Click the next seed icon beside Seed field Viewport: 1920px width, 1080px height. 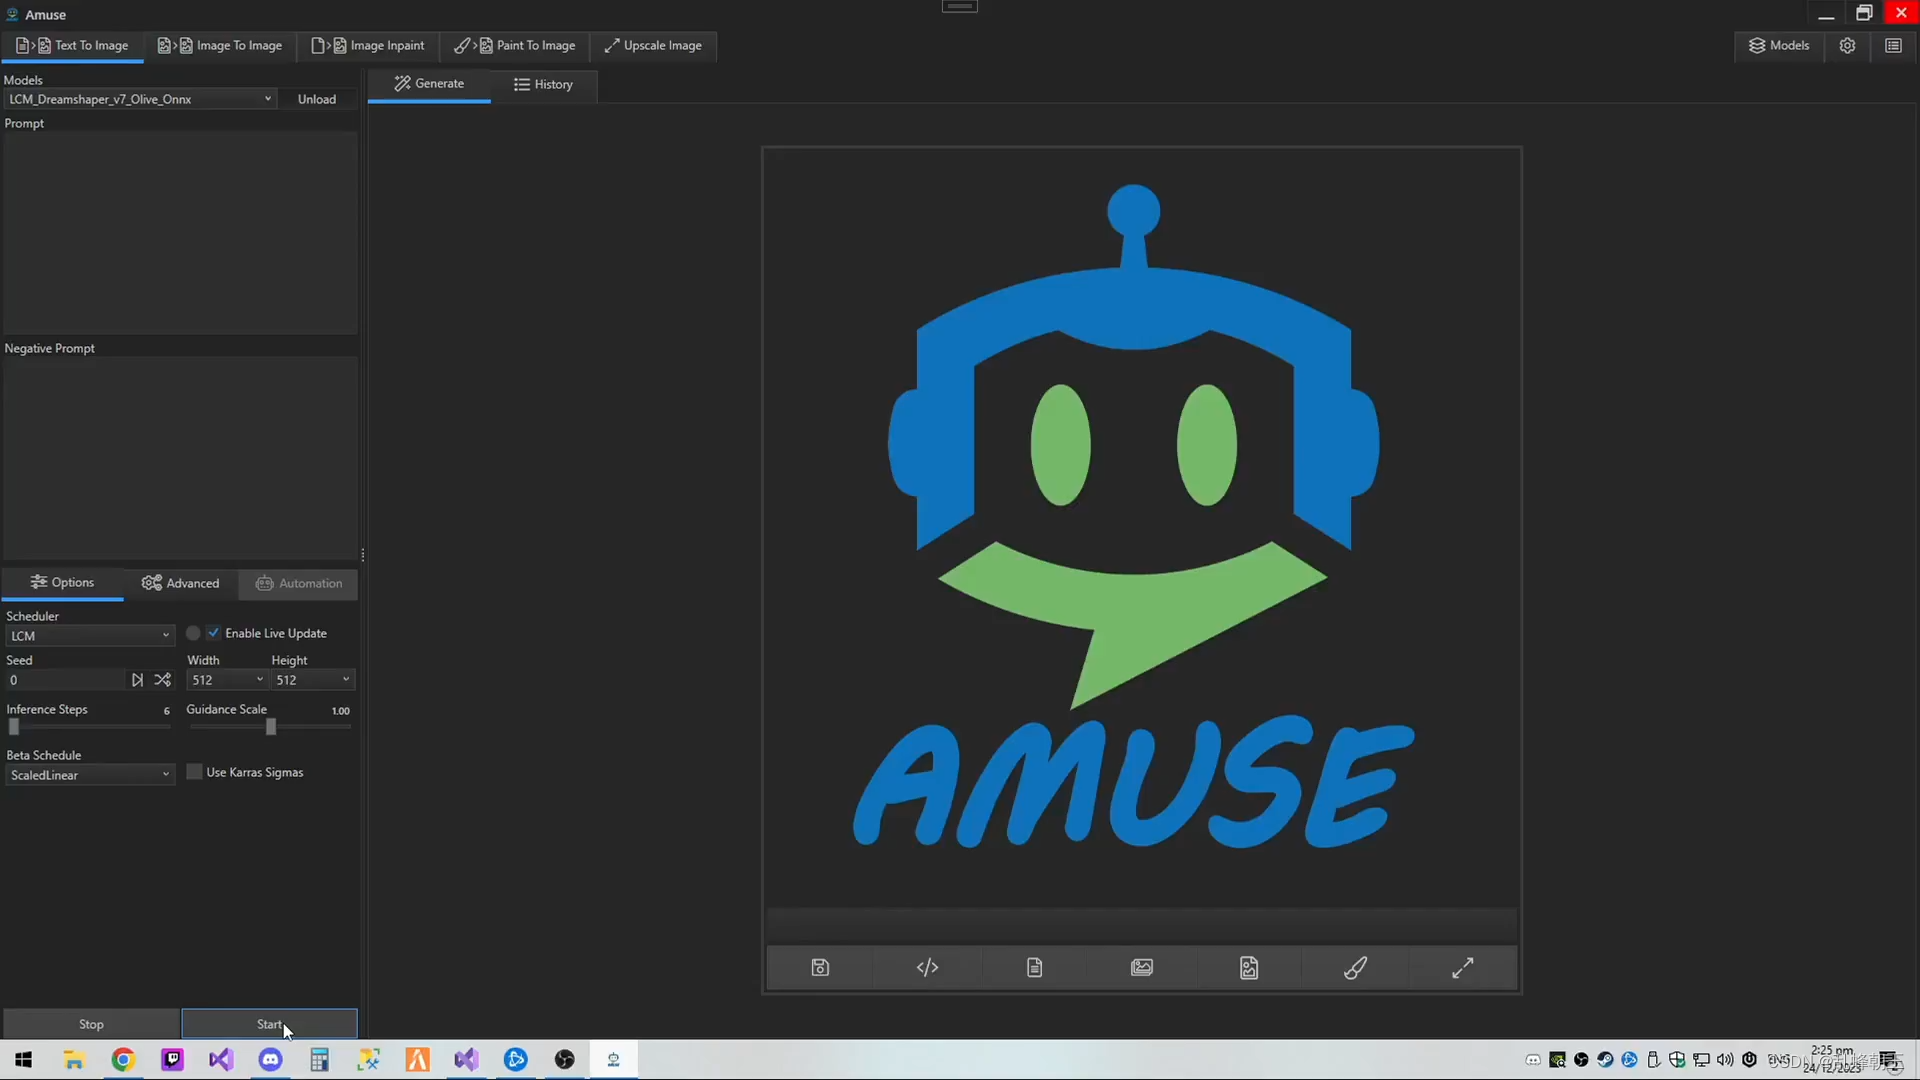(137, 680)
